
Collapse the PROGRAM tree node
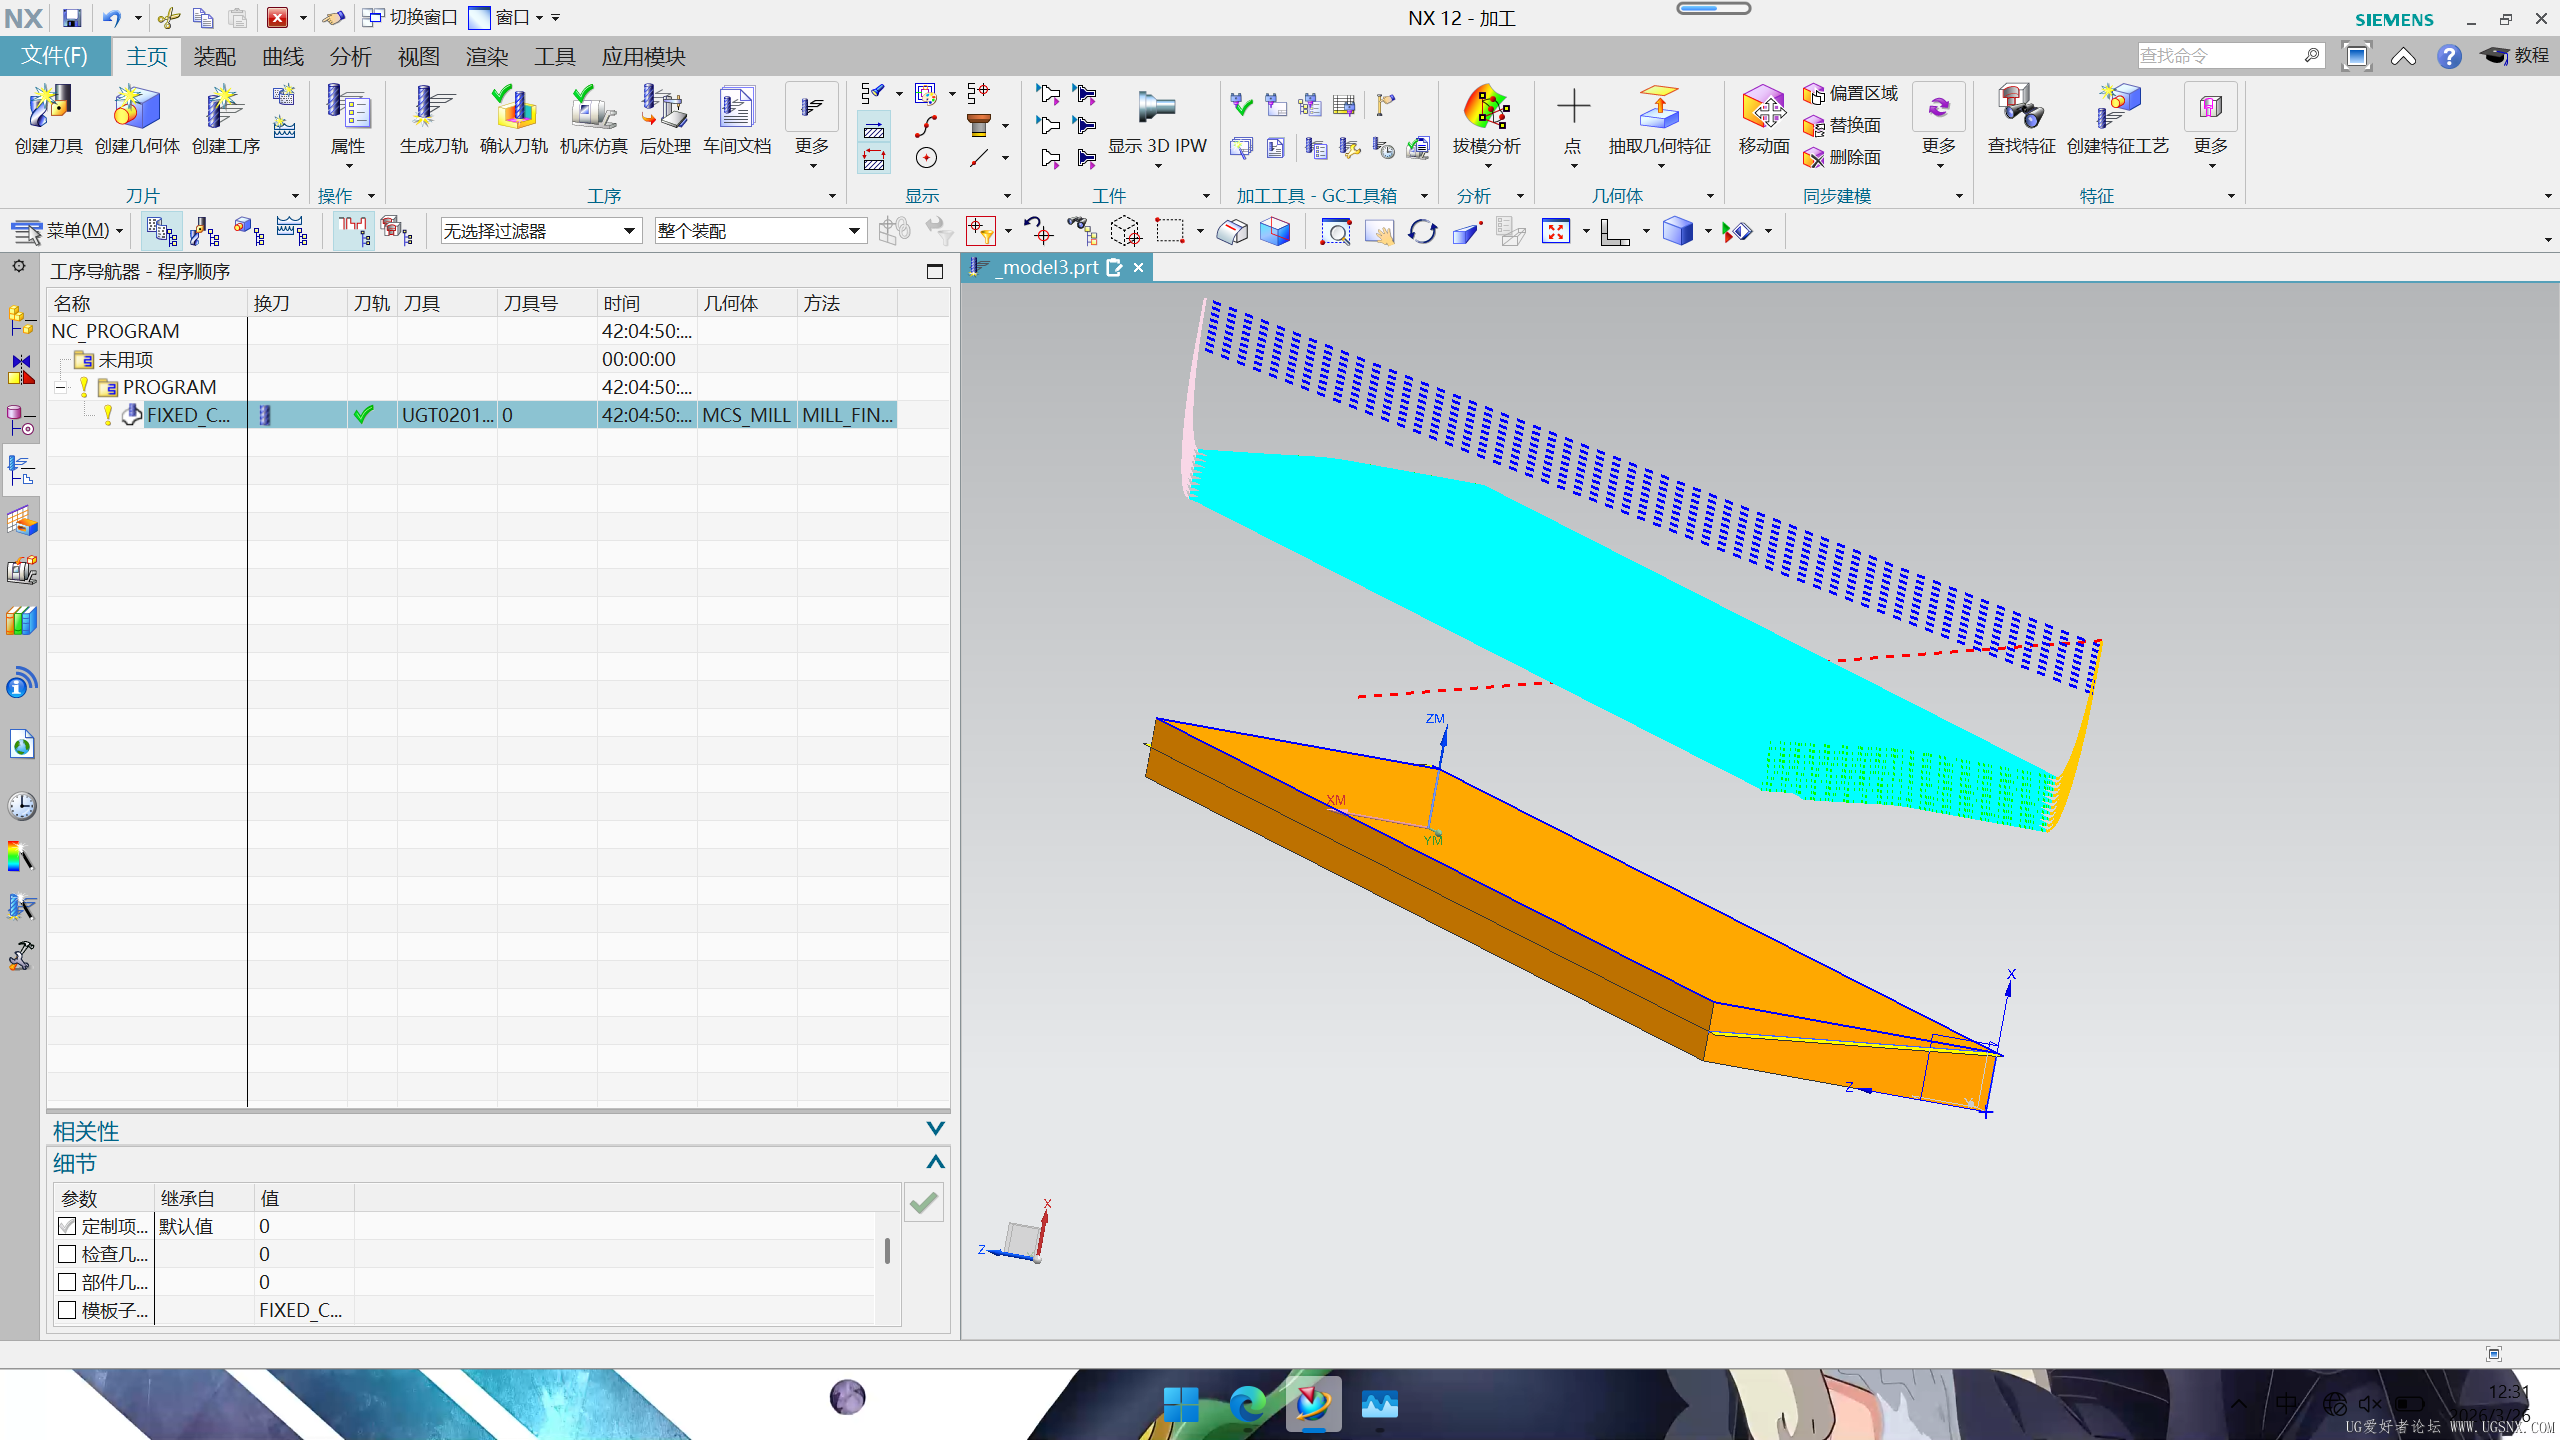coord(60,387)
